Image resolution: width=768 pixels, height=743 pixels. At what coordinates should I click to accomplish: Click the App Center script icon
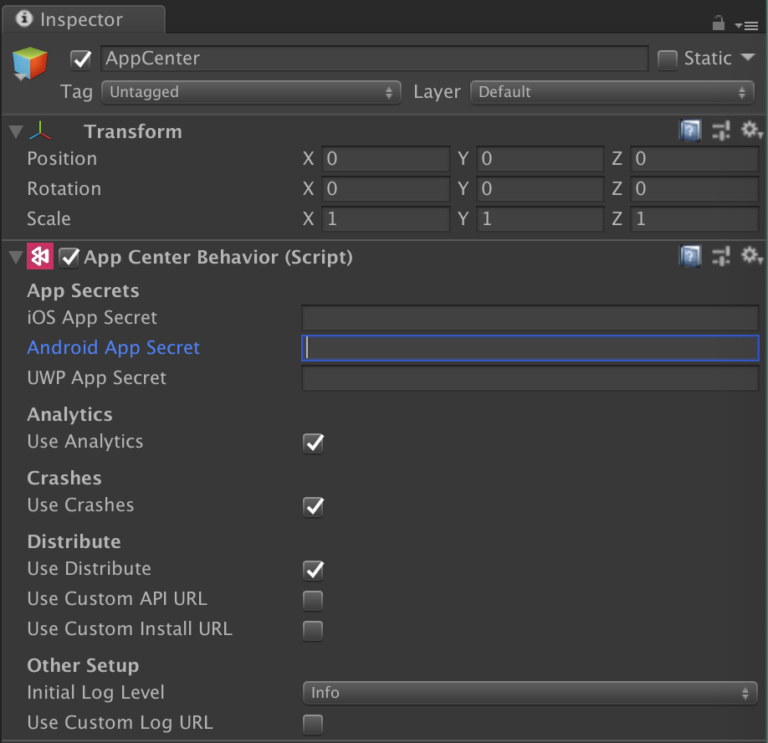(40, 256)
